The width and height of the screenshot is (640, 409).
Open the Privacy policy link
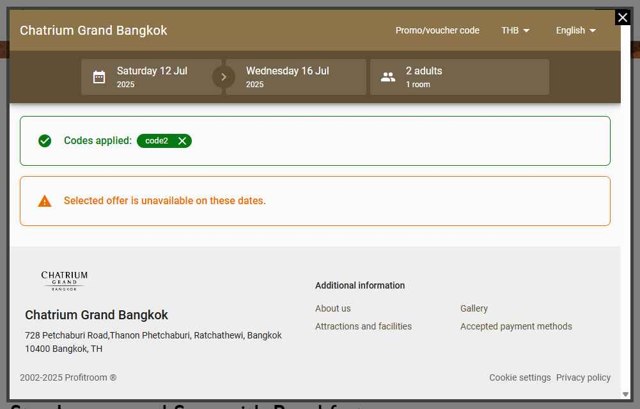583,378
